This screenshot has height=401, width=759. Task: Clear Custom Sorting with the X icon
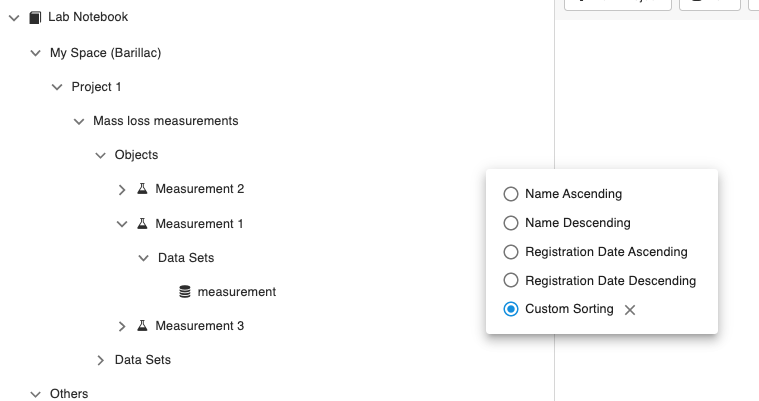click(630, 310)
